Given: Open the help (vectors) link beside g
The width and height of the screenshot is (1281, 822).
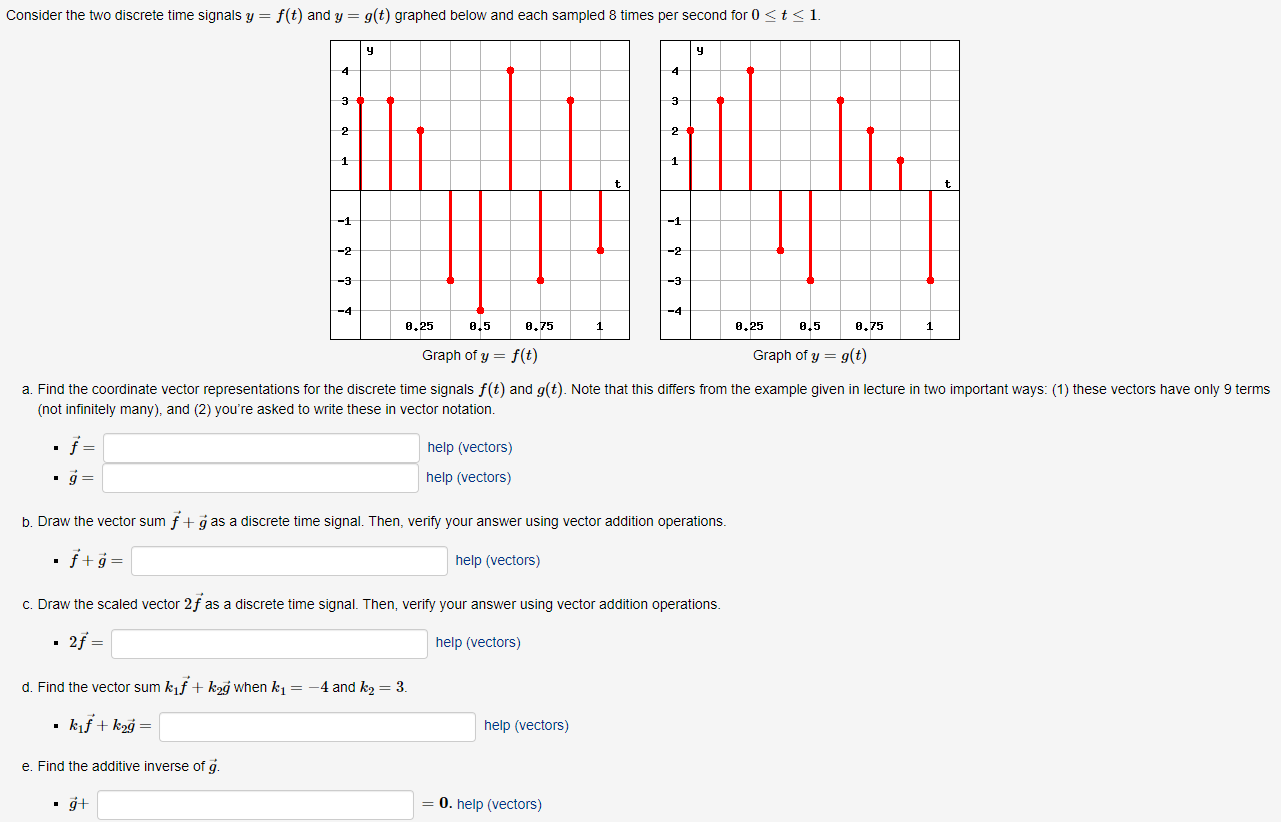Looking at the screenshot, I should [x=468, y=477].
